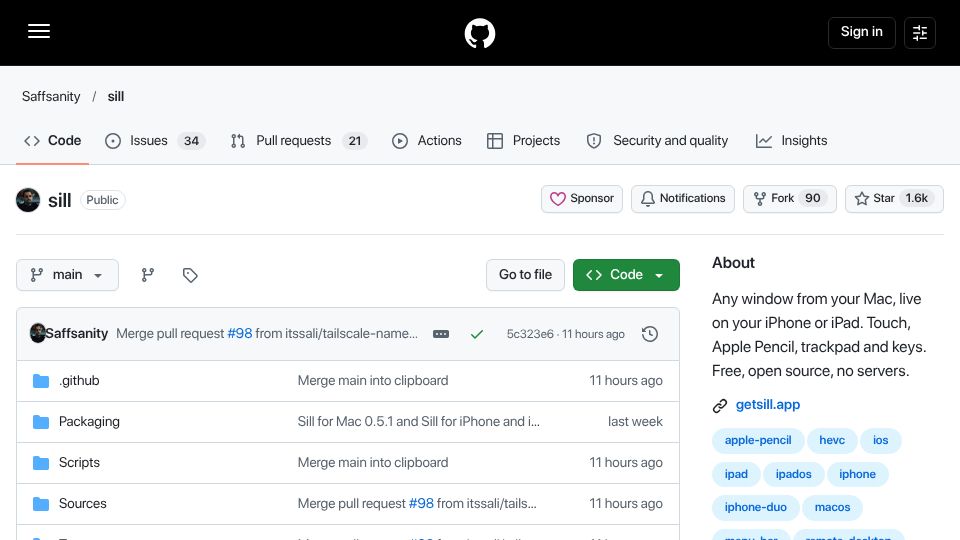Open the hamburger navigation menu
This screenshot has height=540, width=960.
point(39,32)
